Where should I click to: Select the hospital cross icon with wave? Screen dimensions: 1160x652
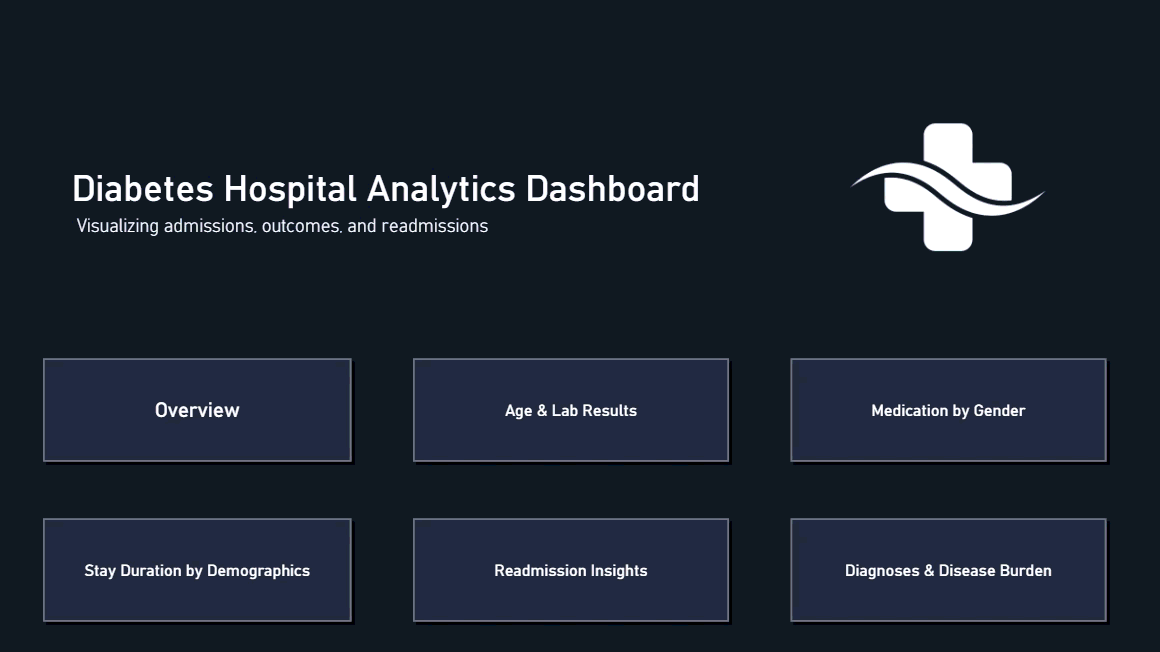click(947, 187)
